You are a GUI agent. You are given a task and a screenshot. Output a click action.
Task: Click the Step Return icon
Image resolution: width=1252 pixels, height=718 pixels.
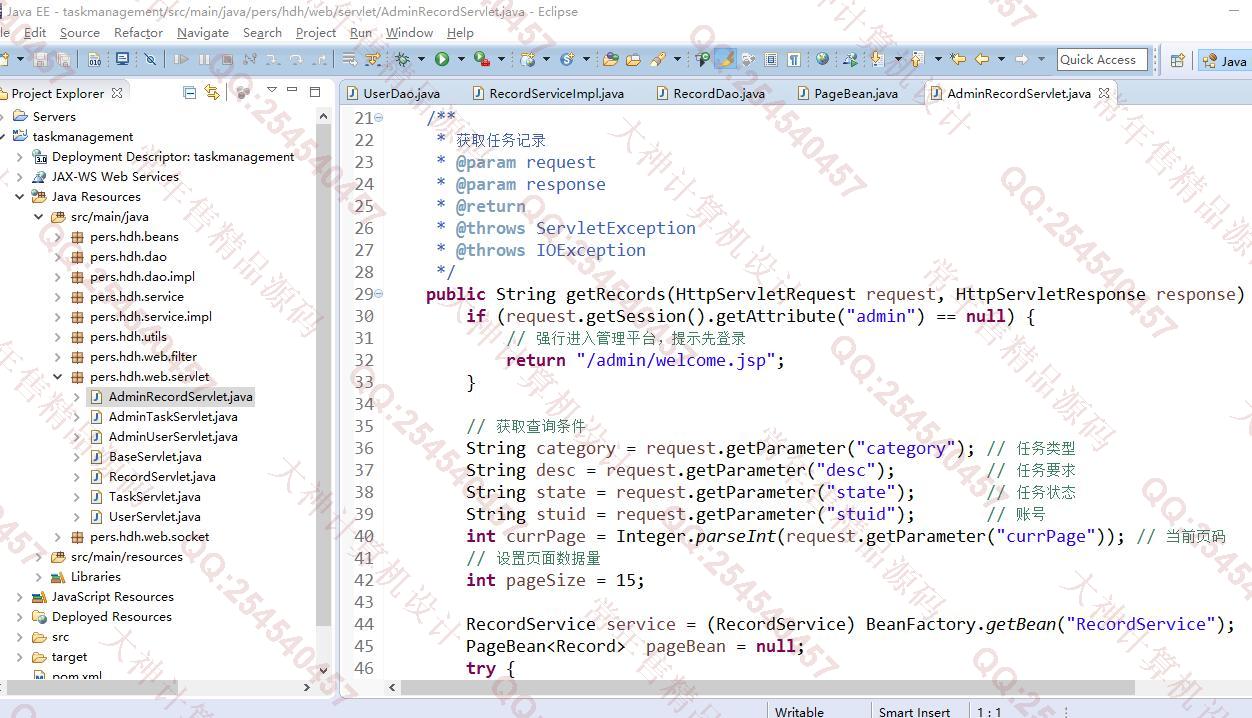pyautogui.click(x=319, y=60)
